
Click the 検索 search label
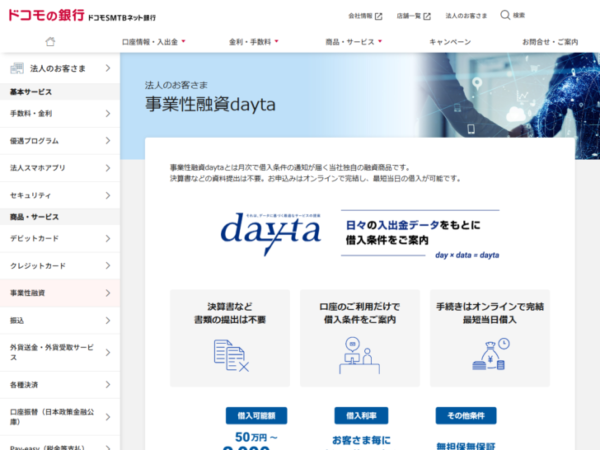coord(519,15)
